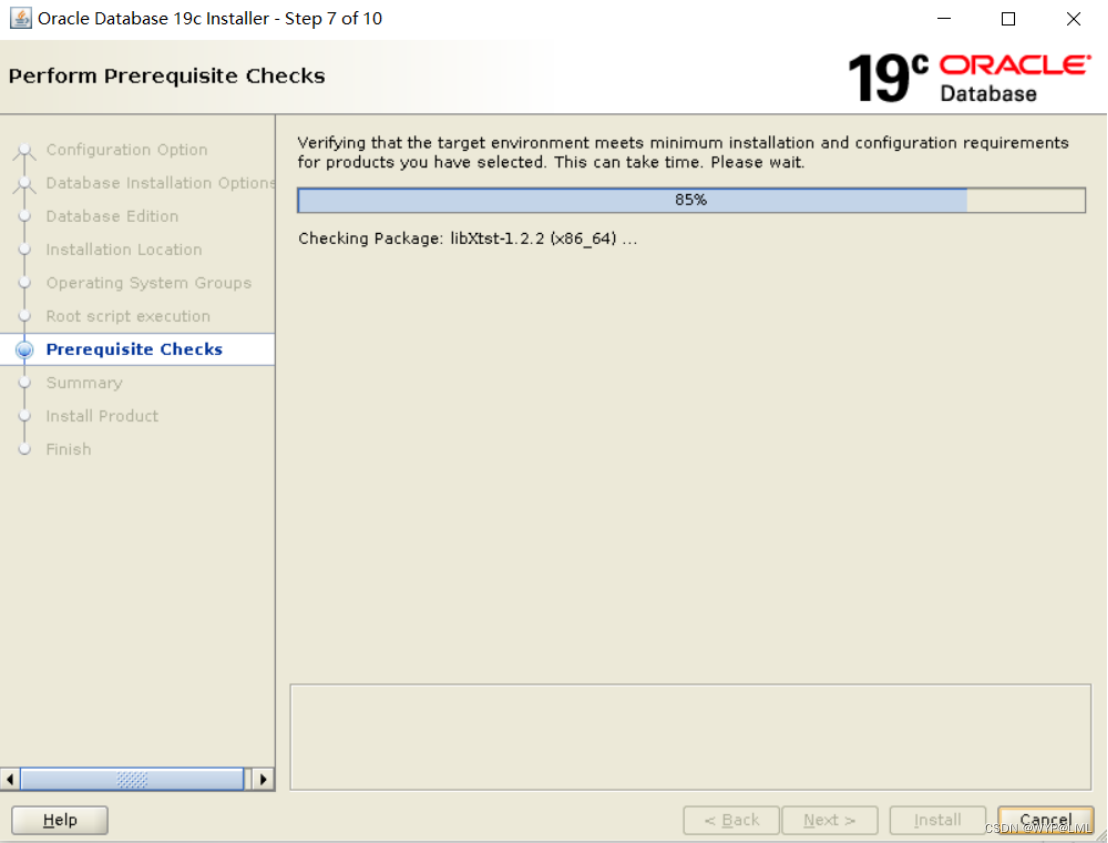Image resolution: width=1108 pixels, height=843 pixels.
Task: Click the Perform Prerequisite Checks heading
Action: tap(167, 76)
